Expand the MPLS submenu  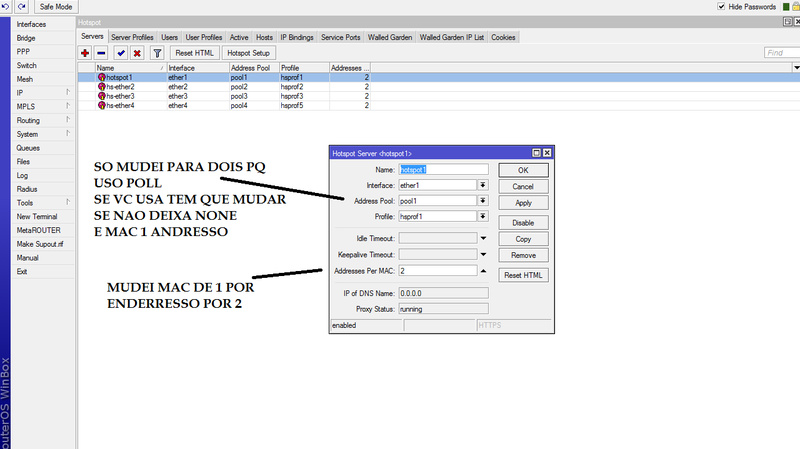[x=67, y=106]
